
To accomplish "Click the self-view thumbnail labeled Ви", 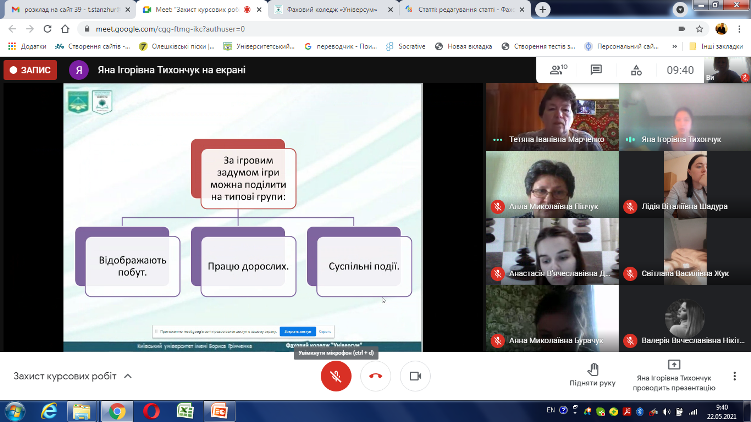I will pyautogui.click(x=728, y=70).
